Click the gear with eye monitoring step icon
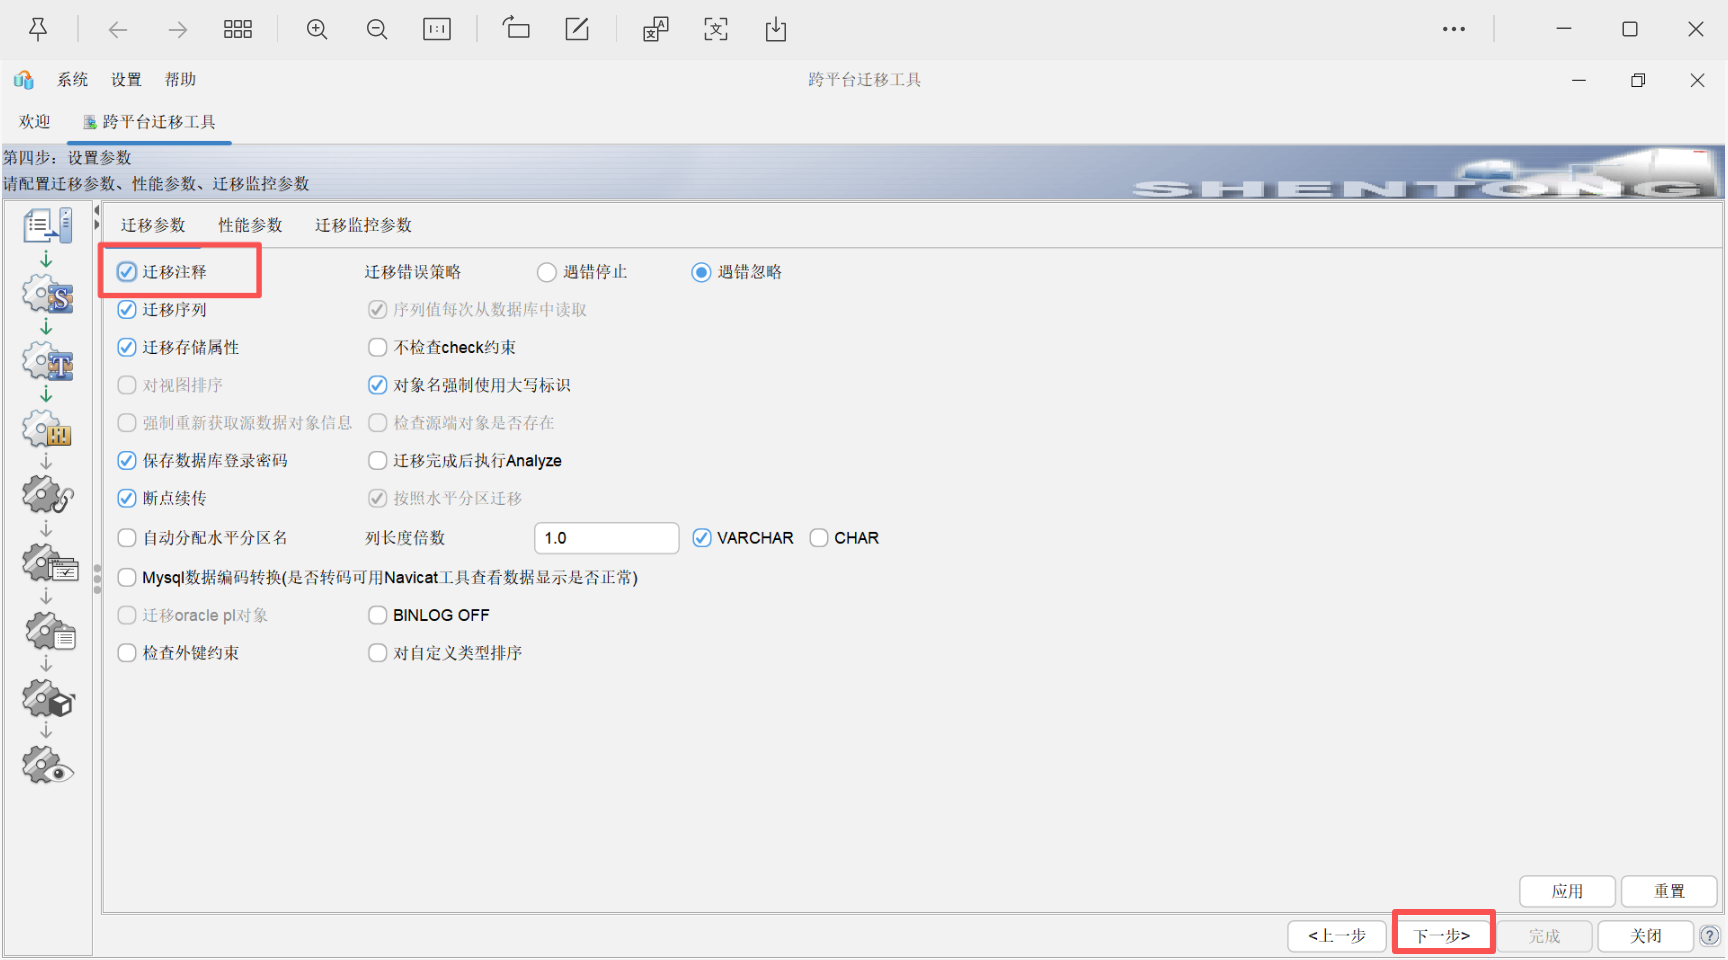 click(48, 766)
